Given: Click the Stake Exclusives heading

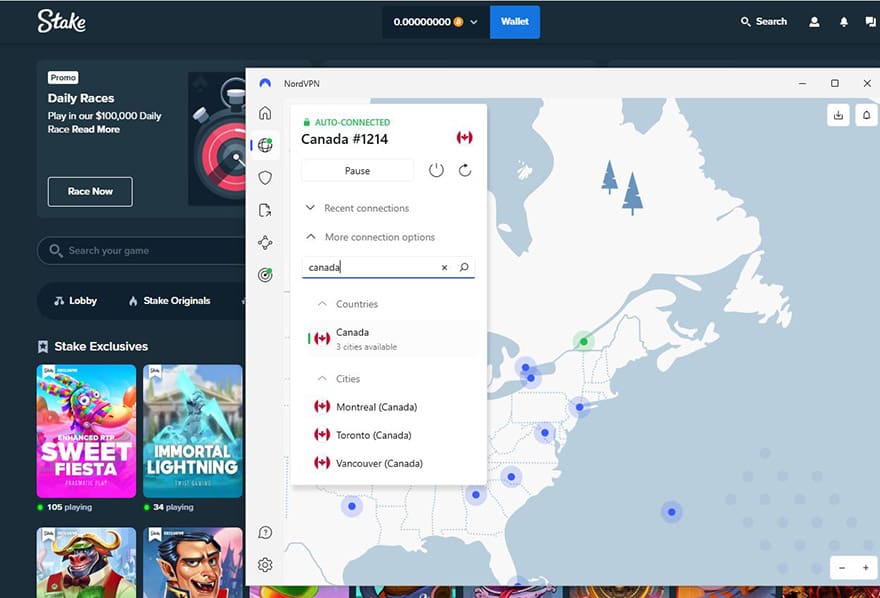Looking at the screenshot, I should point(101,346).
